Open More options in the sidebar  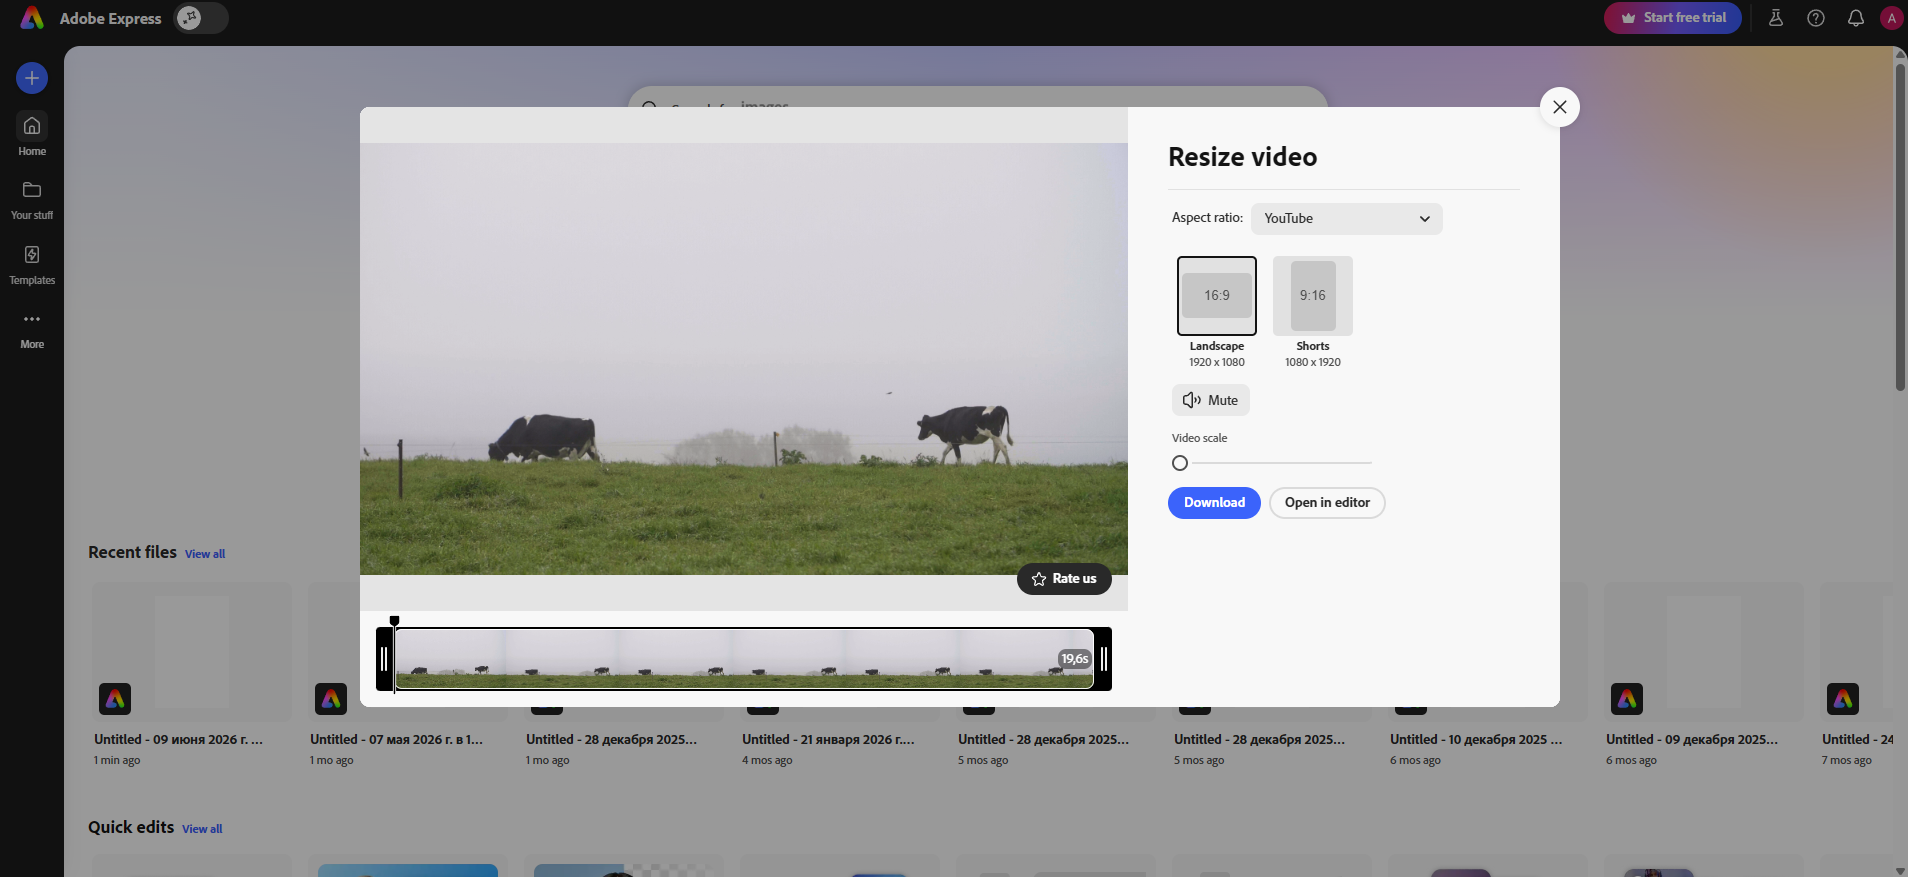click(x=32, y=330)
